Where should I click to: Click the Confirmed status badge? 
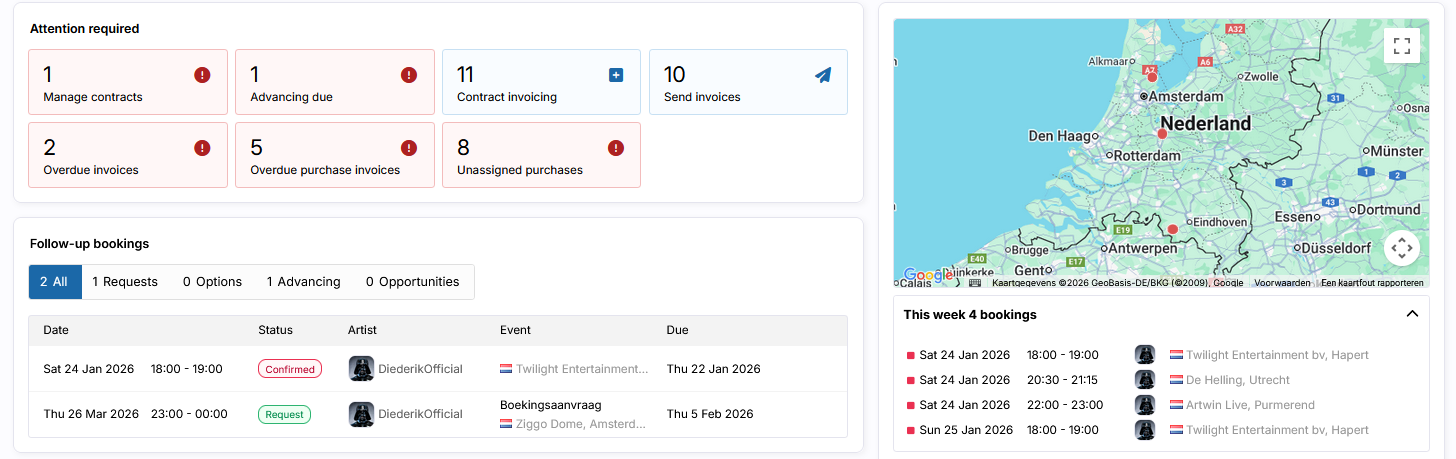(290, 369)
